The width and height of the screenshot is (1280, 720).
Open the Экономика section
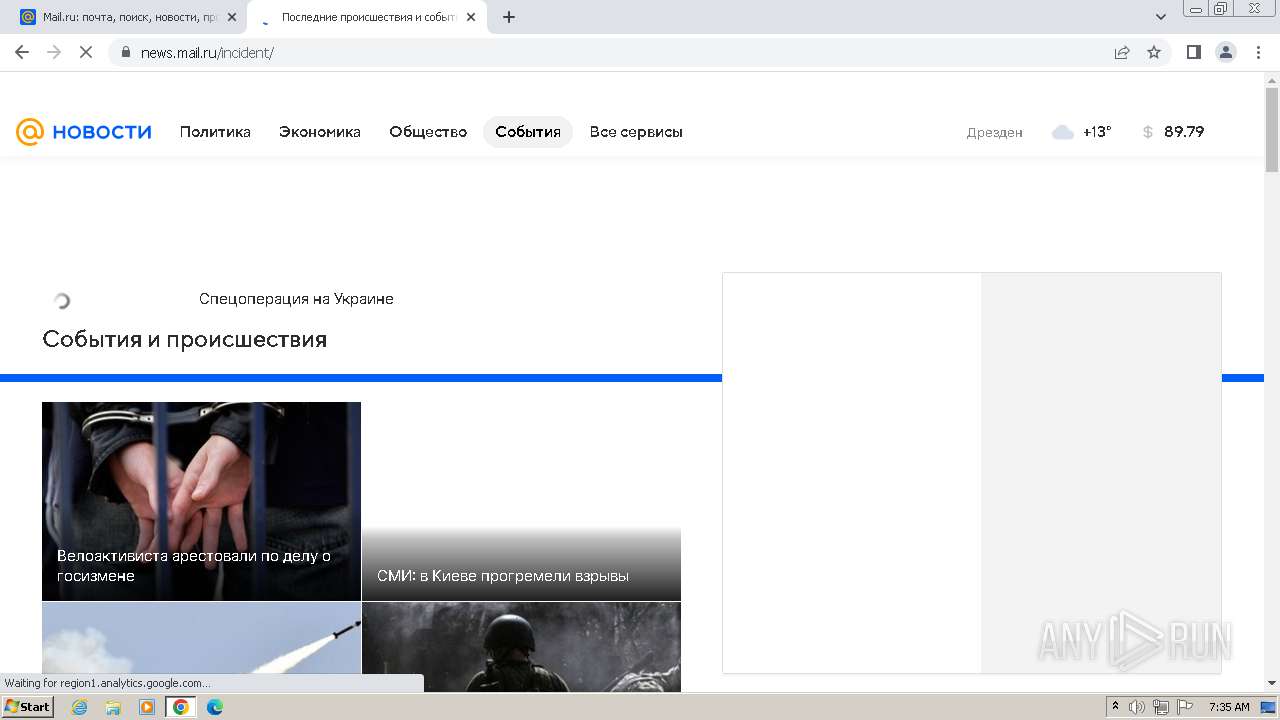point(320,132)
